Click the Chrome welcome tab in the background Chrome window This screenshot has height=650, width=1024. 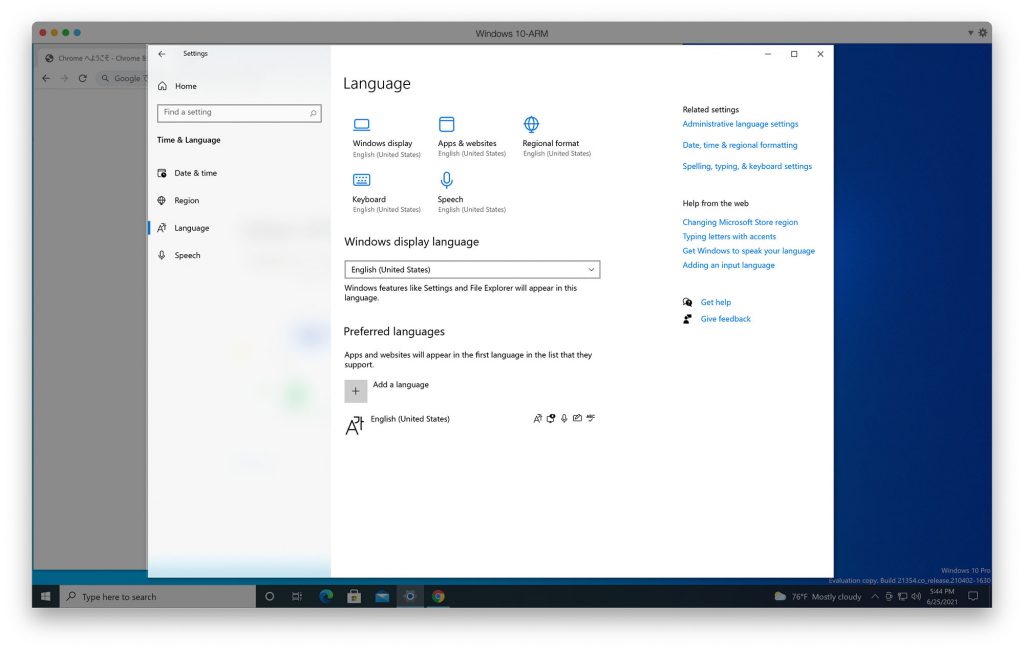(95, 58)
